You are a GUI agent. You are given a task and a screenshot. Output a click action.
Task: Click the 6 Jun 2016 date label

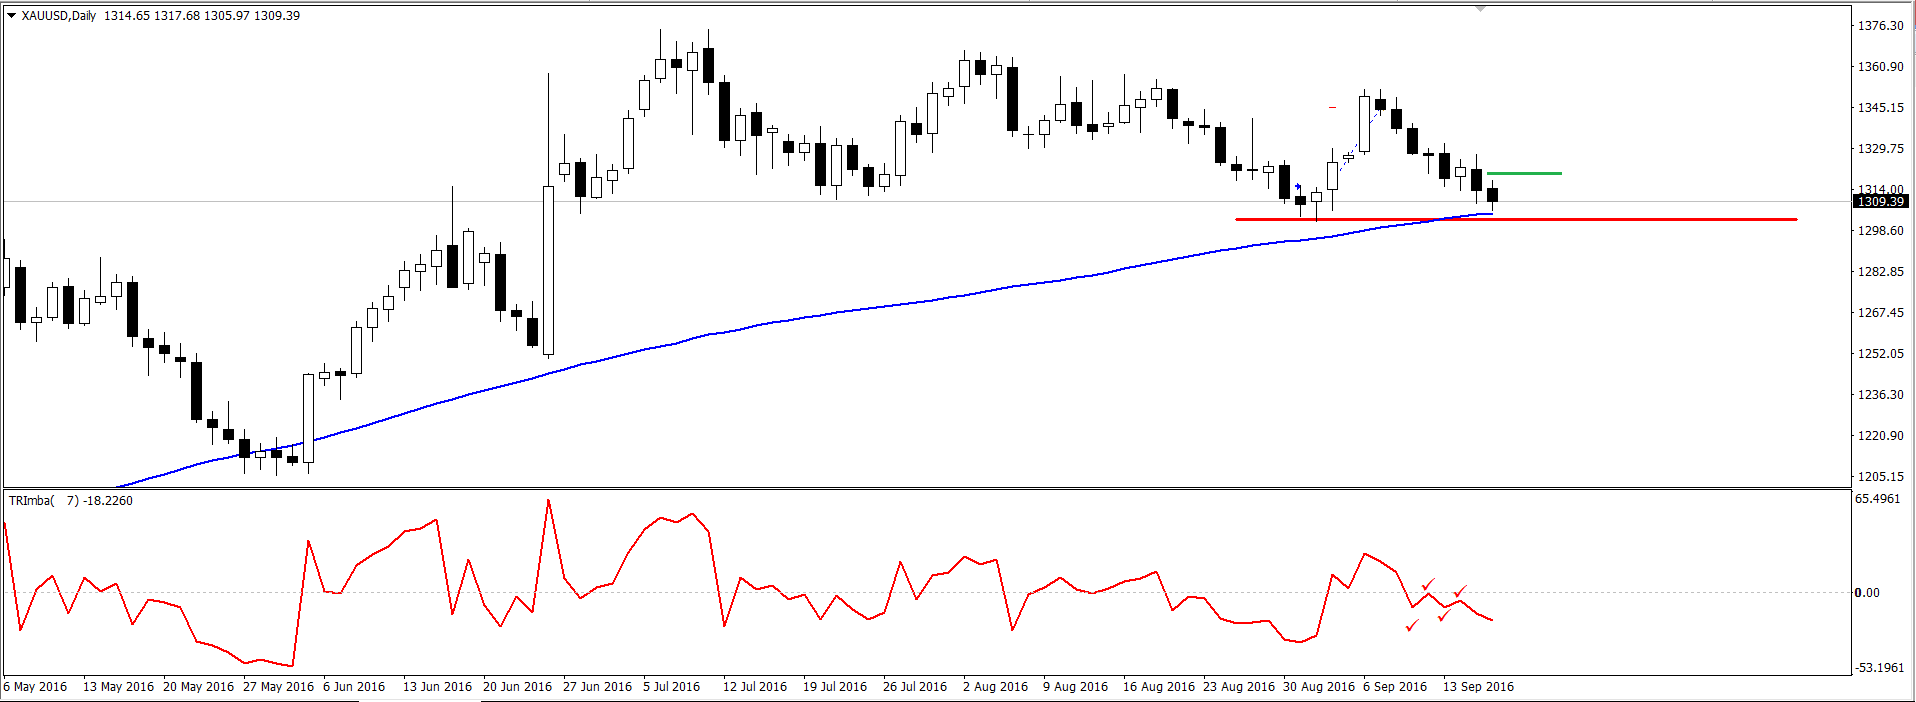click(354, 687)
